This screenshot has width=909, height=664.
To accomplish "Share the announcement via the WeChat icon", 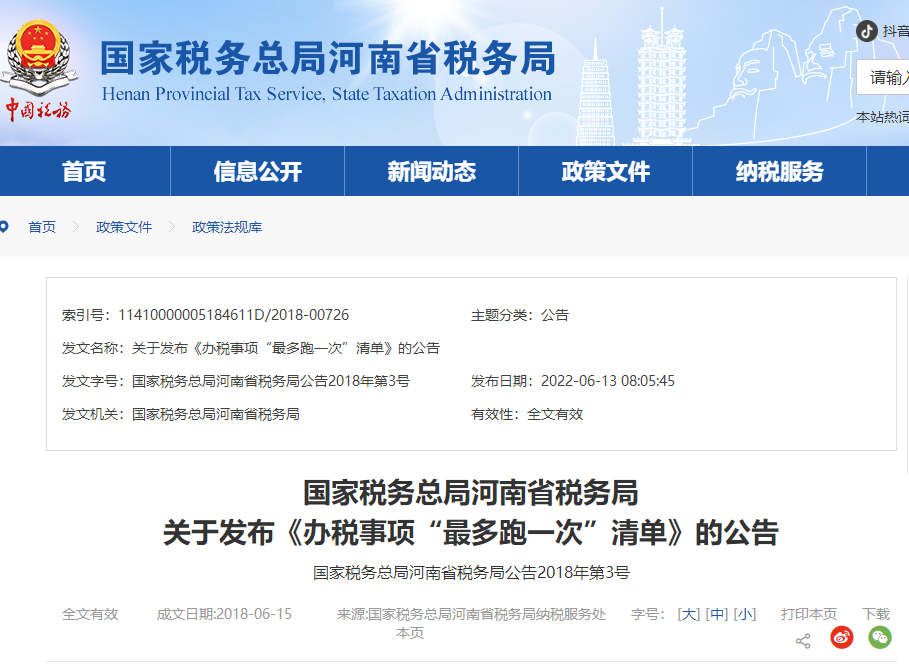I will click(x=878, y=637).
